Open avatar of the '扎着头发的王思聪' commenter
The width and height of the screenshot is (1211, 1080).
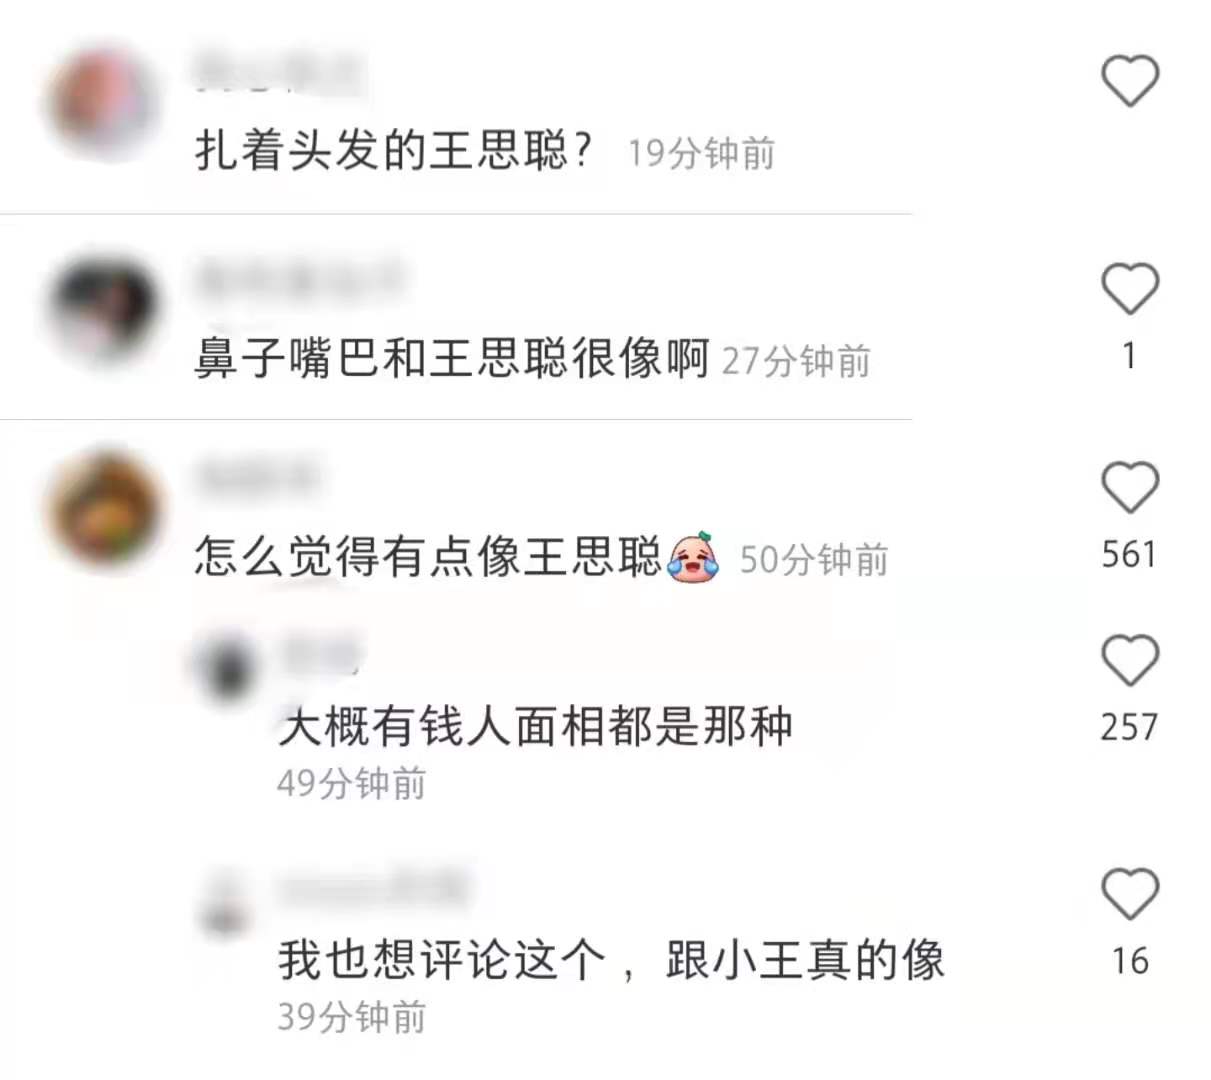(x=103, y=100)
